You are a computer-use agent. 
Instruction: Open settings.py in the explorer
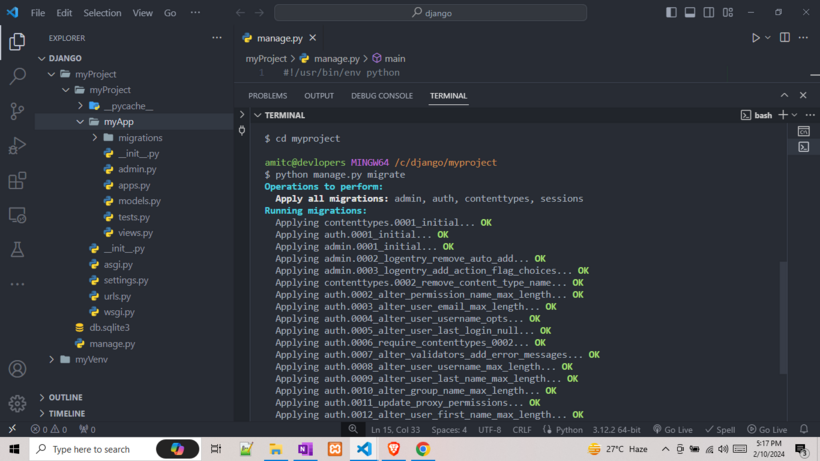(126, 280)
